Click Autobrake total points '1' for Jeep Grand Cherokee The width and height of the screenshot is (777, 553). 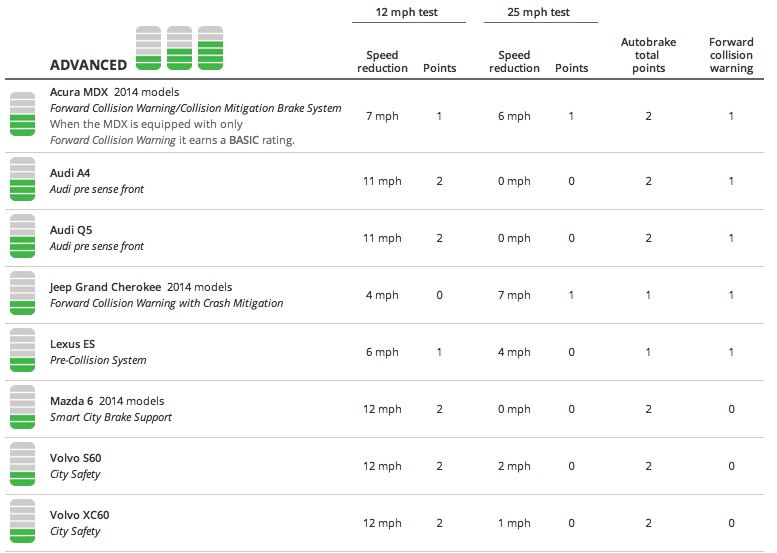pos(648,295)
